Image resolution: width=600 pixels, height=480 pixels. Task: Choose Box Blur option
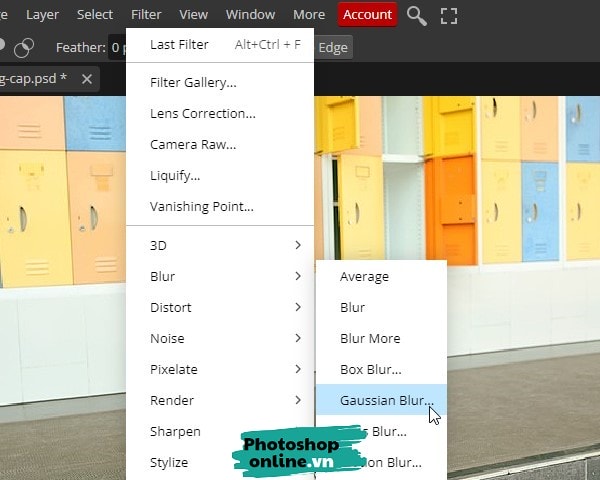click(370, 369)
